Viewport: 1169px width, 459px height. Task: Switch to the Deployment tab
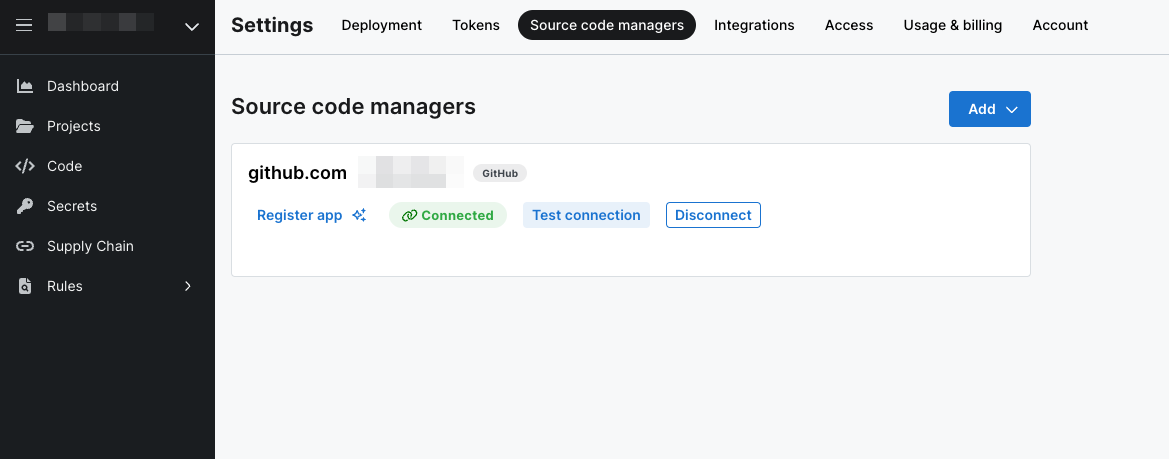[381, 25]
